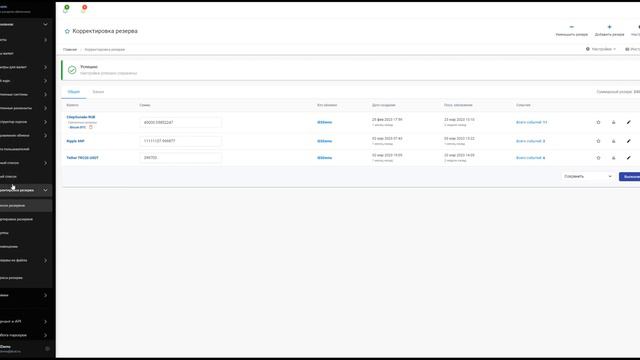640x360 pixels.
Task: Click the blue execute button beside the Сохранить dropdown
Action: pyautogui.click(x=629, y=176)
